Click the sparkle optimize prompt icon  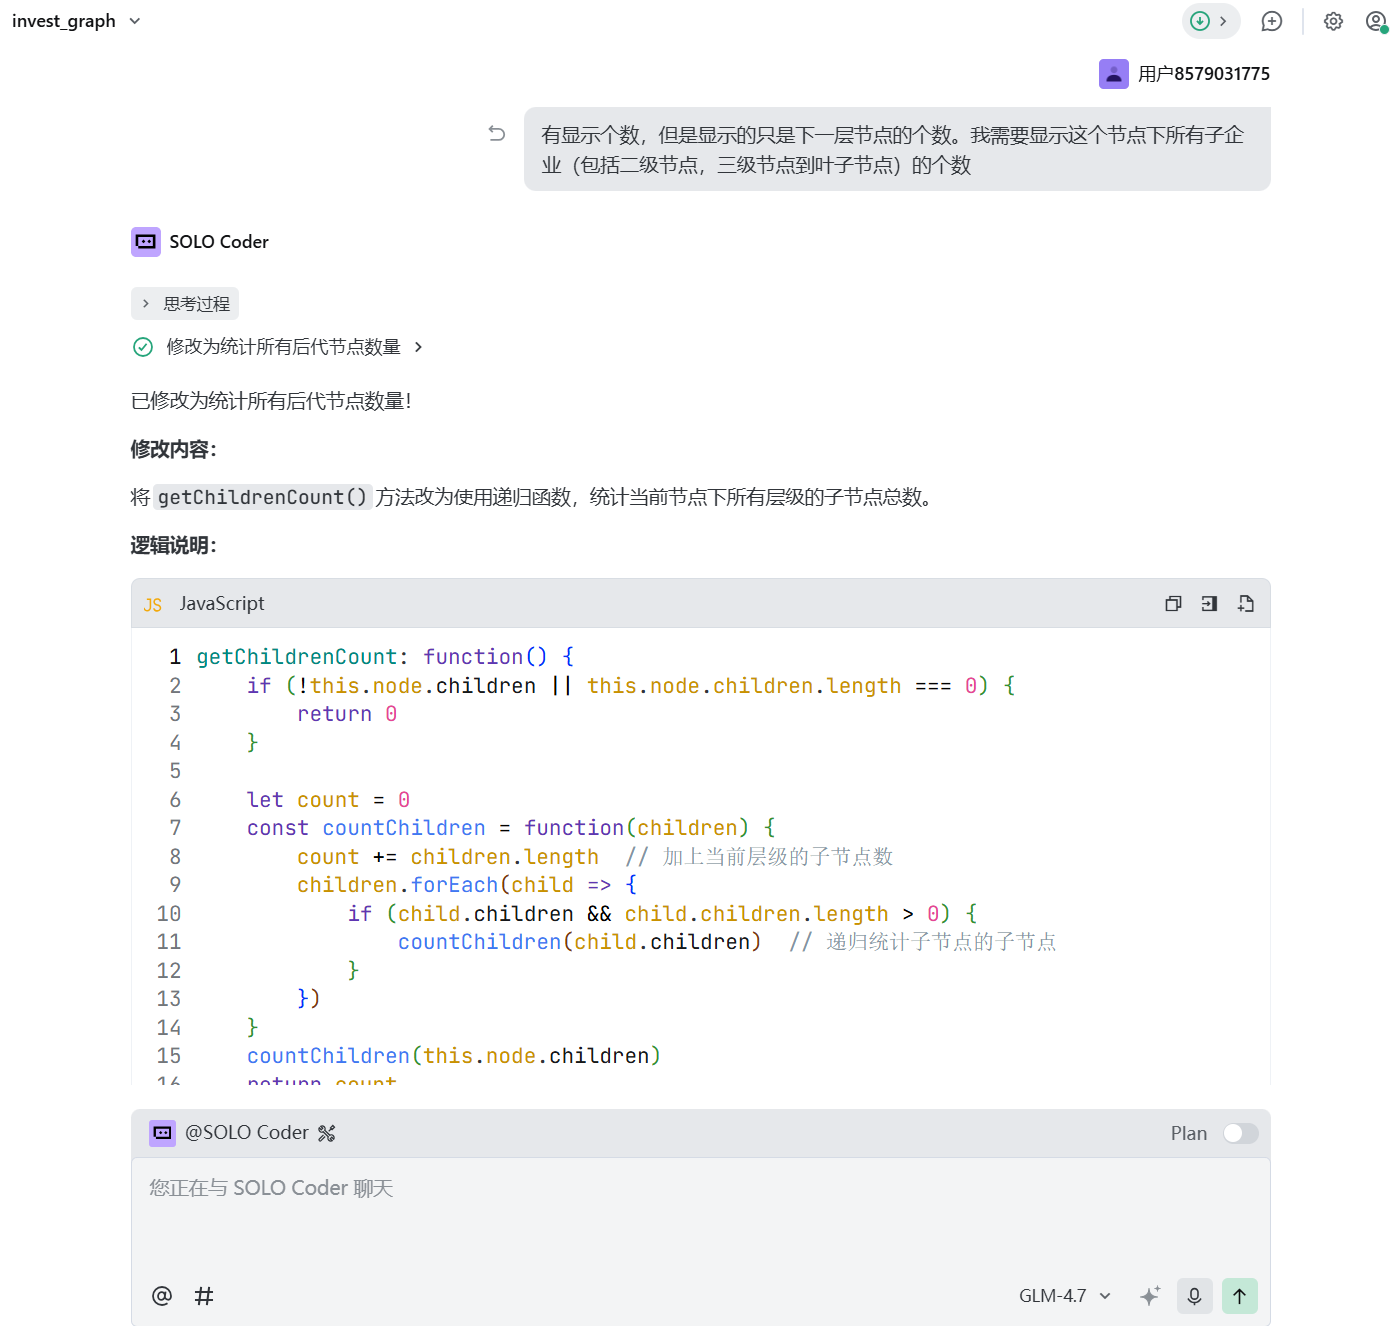(1150, 1296)
